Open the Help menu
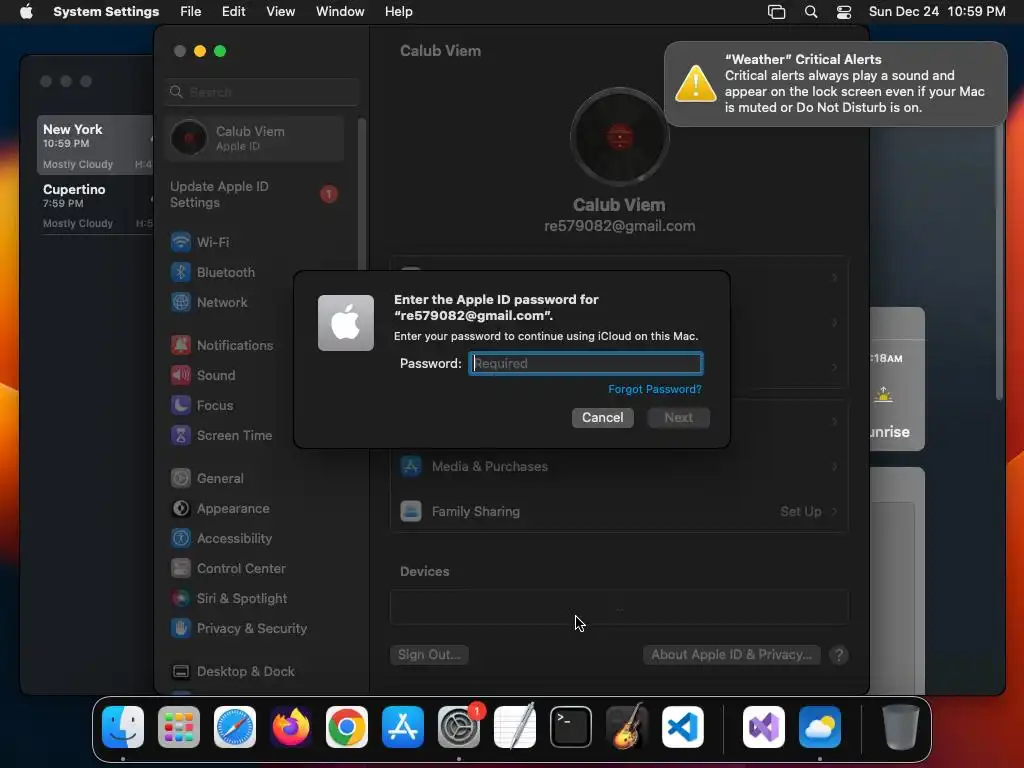Viewport: 1024px width, 768px height. (x=398, y=12)
